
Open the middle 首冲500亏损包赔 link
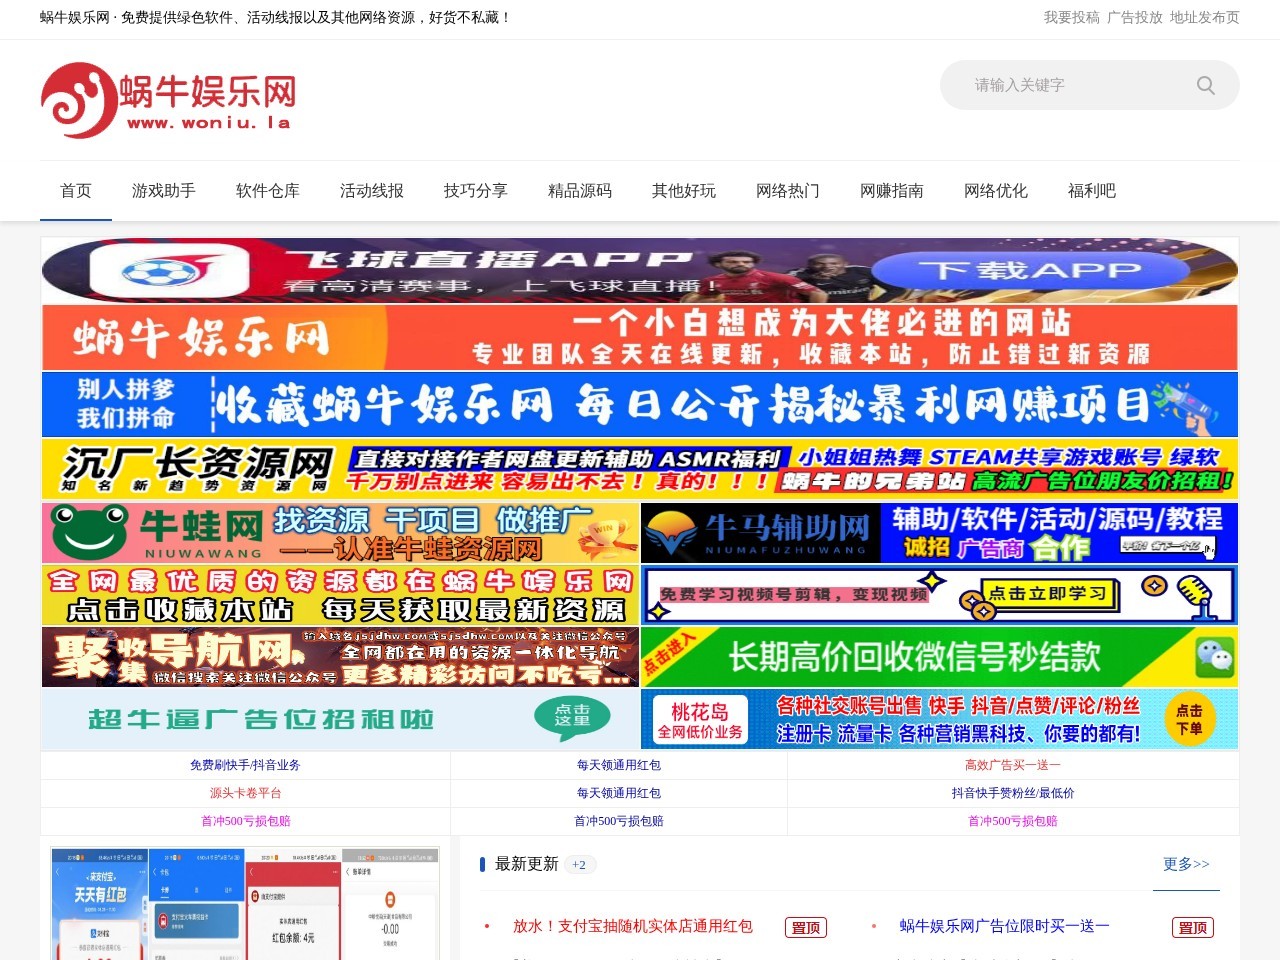coord(619,821)
